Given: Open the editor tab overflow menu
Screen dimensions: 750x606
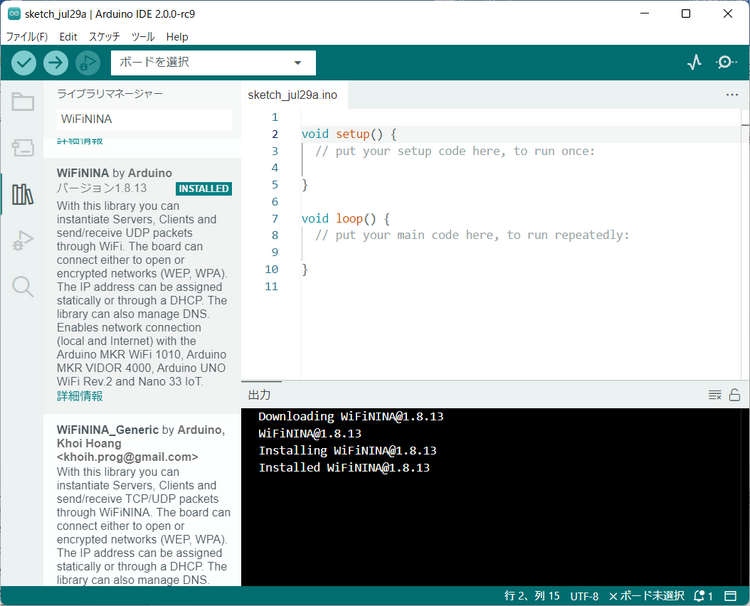Looking at the screenshot, I should [732, 95].
